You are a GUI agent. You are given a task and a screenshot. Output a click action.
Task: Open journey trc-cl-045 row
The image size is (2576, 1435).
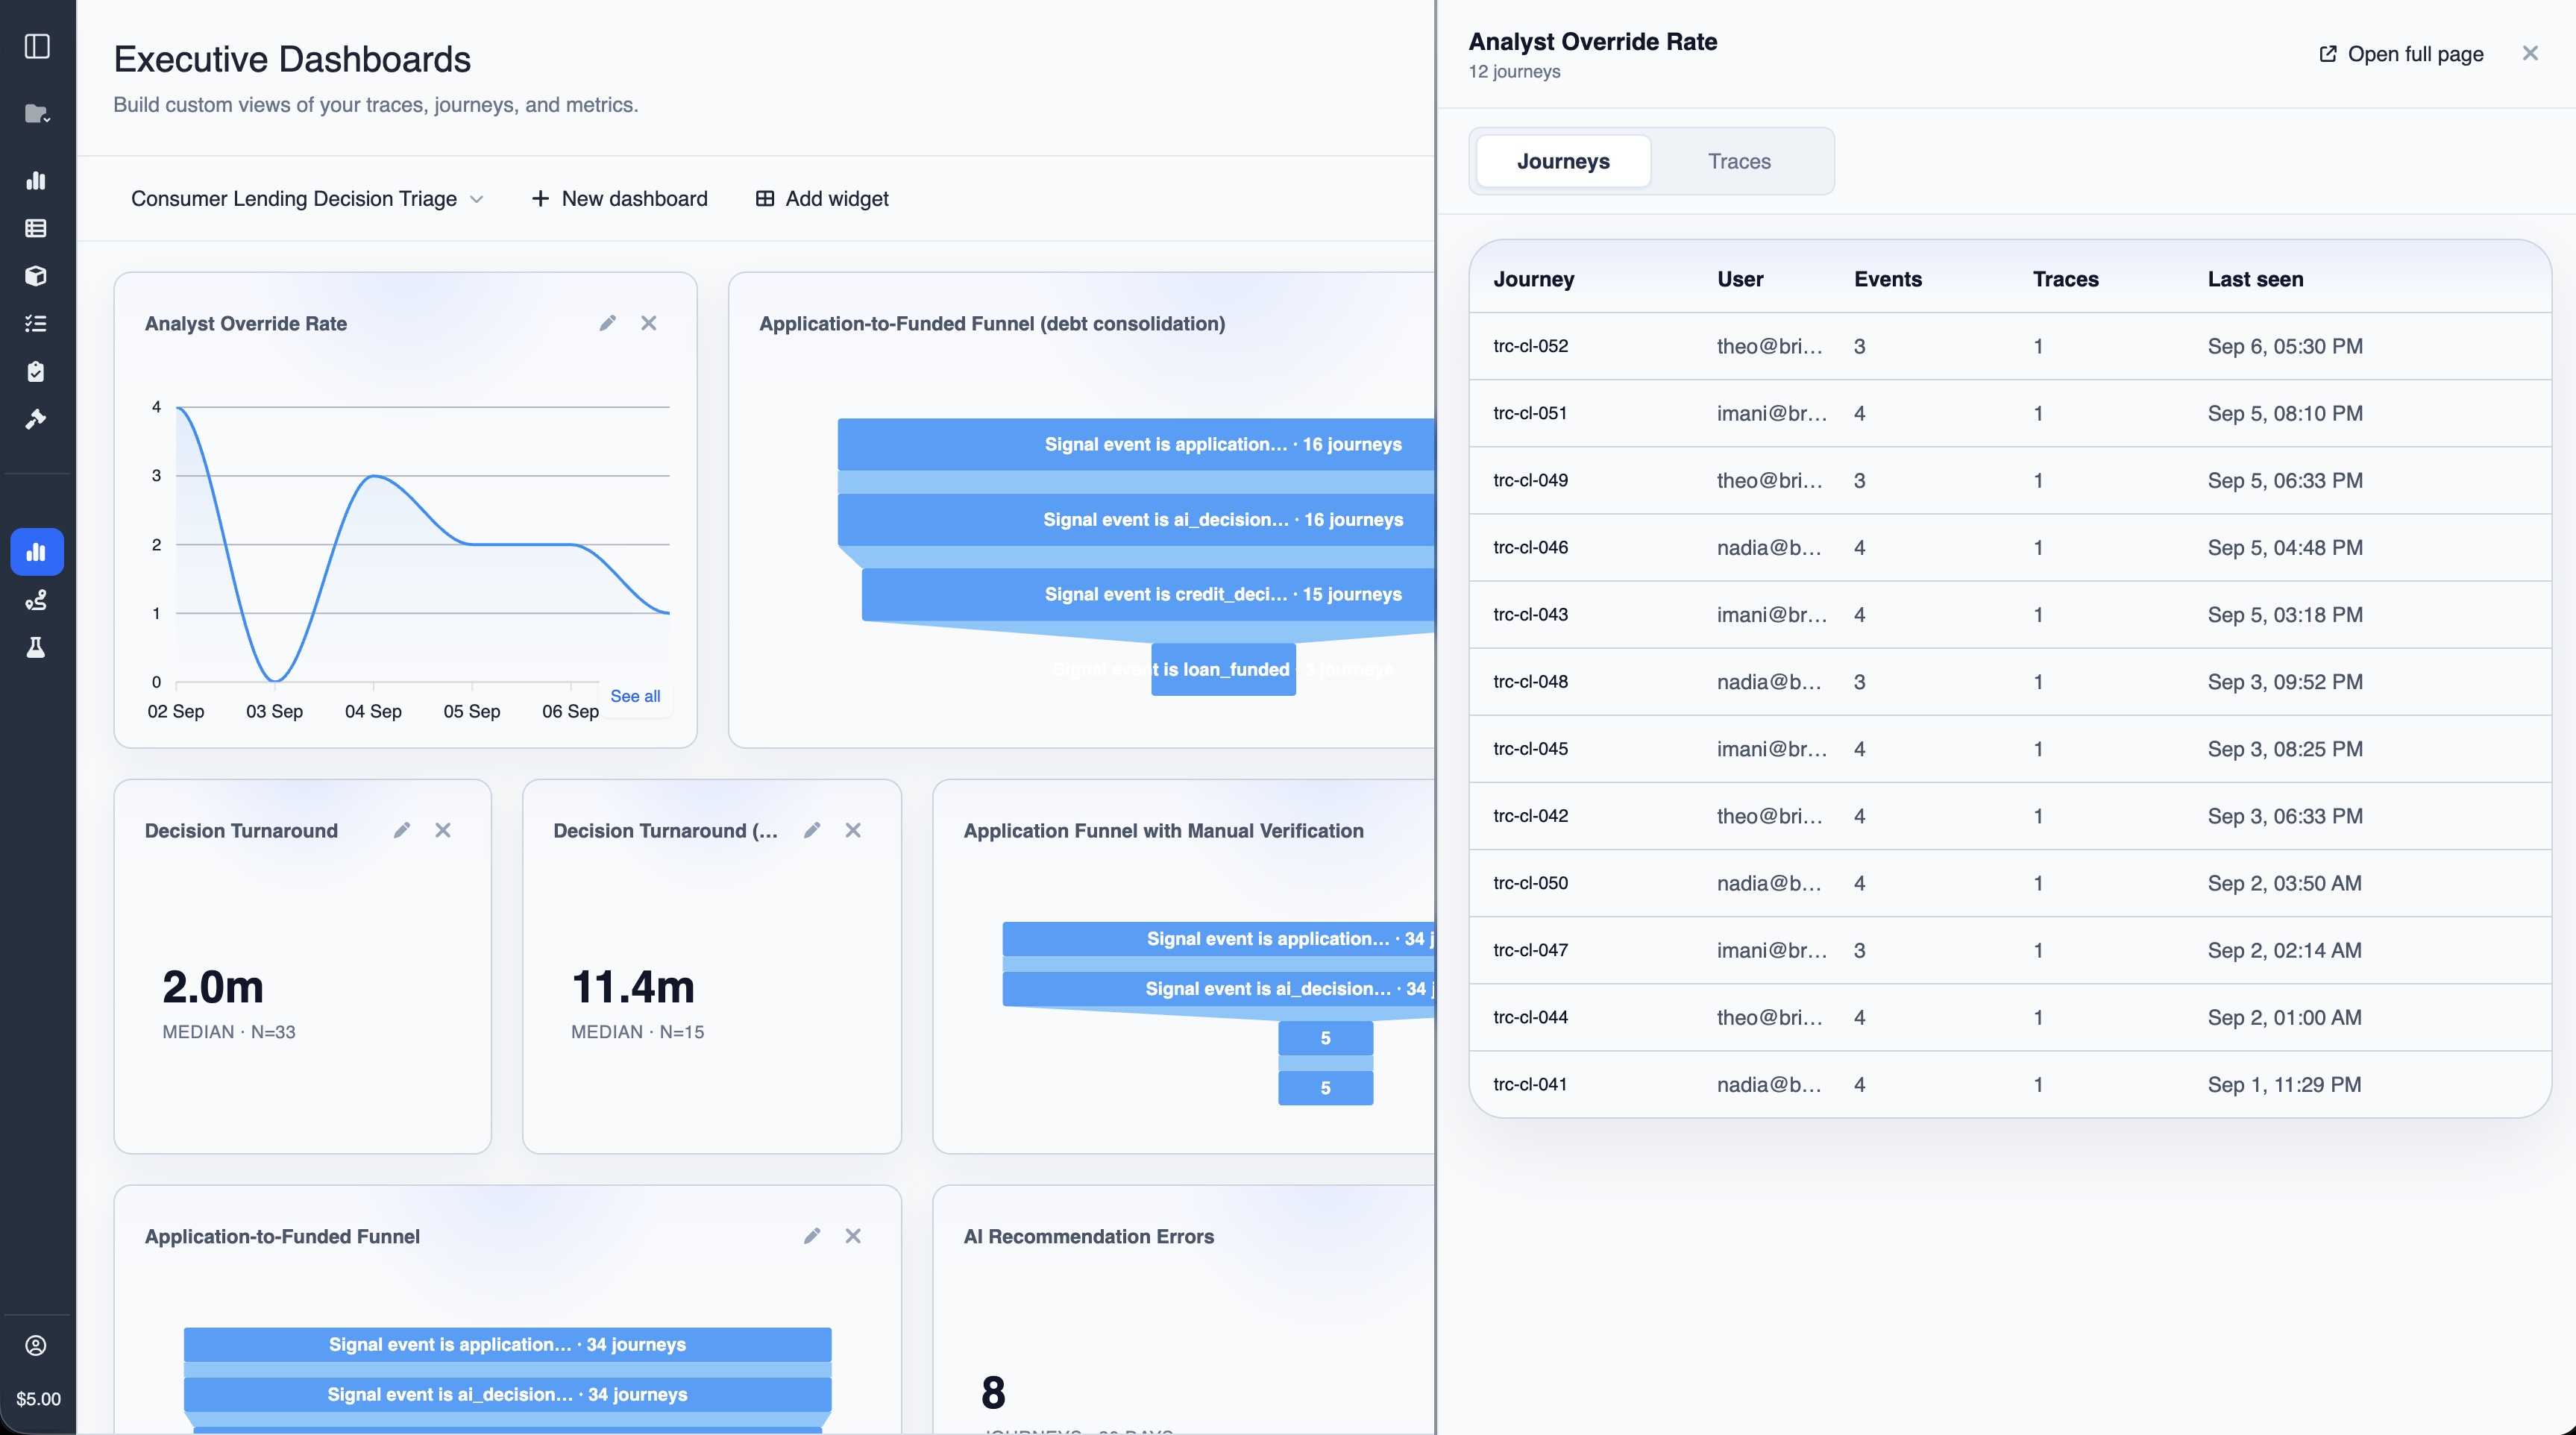[x=2010, y=748]
